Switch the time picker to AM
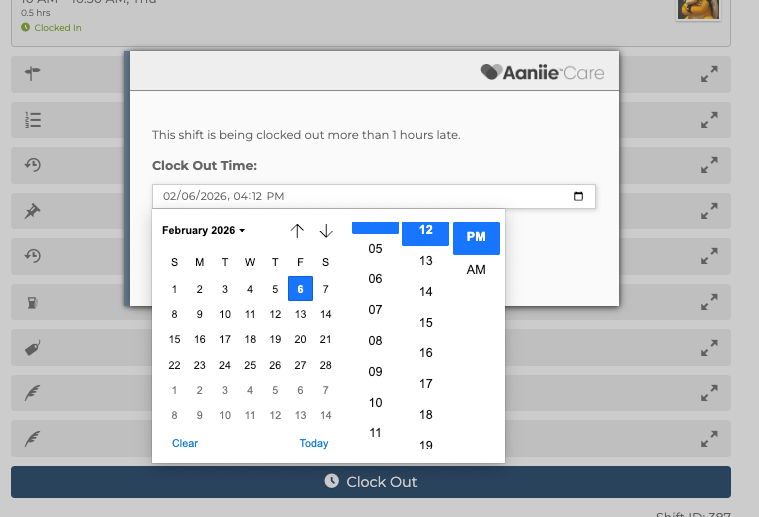The height and width of the screenshot is (517, 759). pyautogui.click(x=476, y=270)
